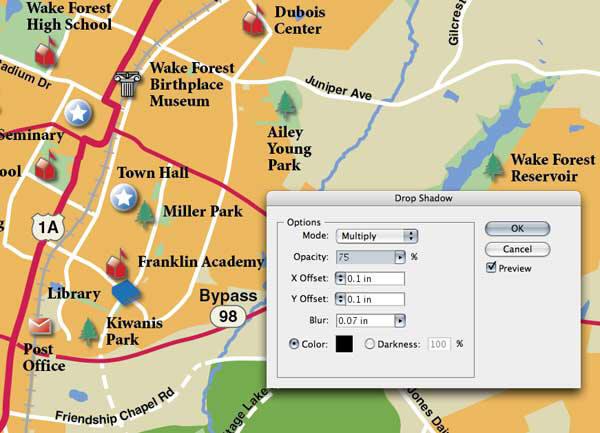
Task: Click the OK button
Action: tap(517, 228)
